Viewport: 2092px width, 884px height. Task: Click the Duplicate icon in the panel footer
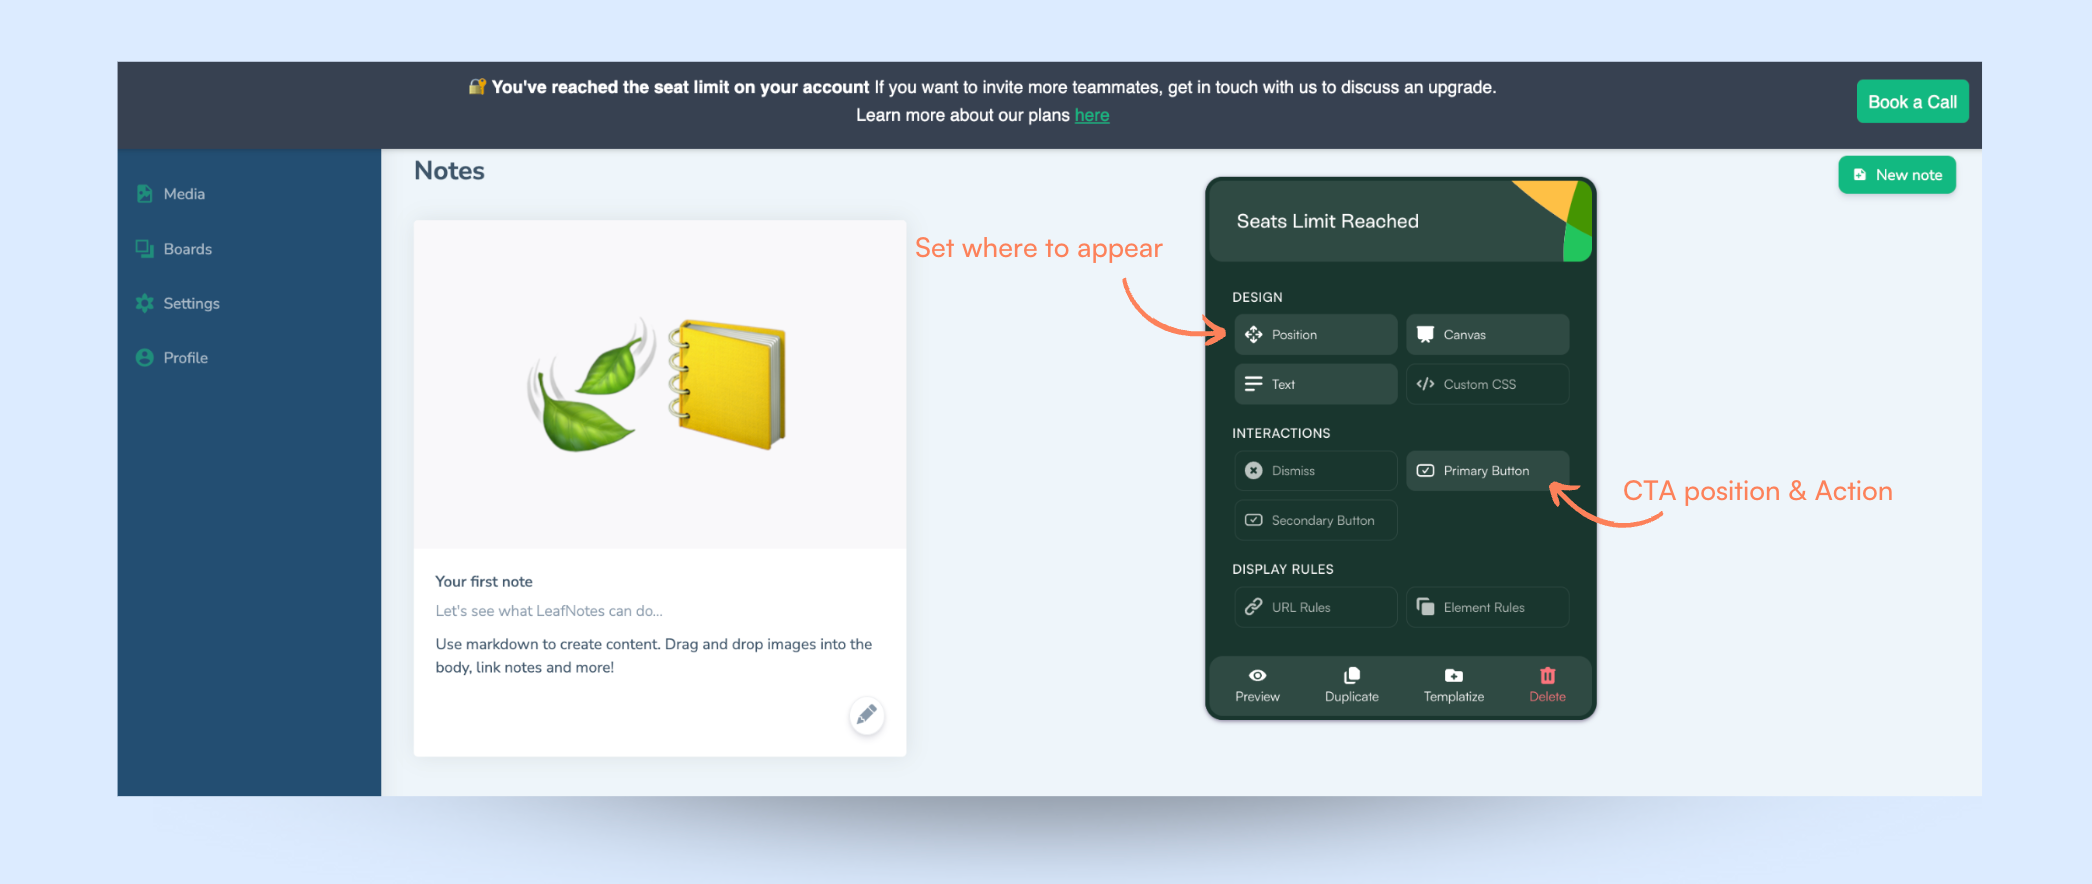(1351, 676)
